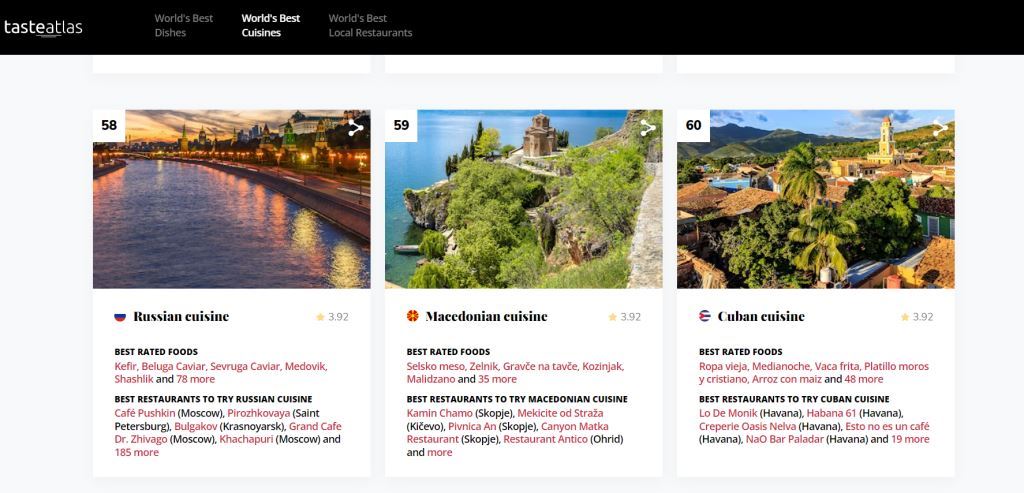Image resolution: width=1024 pixels, height=493 pixels.
Task: Share the Macedonian cuisine card
Action: [647, 128]
